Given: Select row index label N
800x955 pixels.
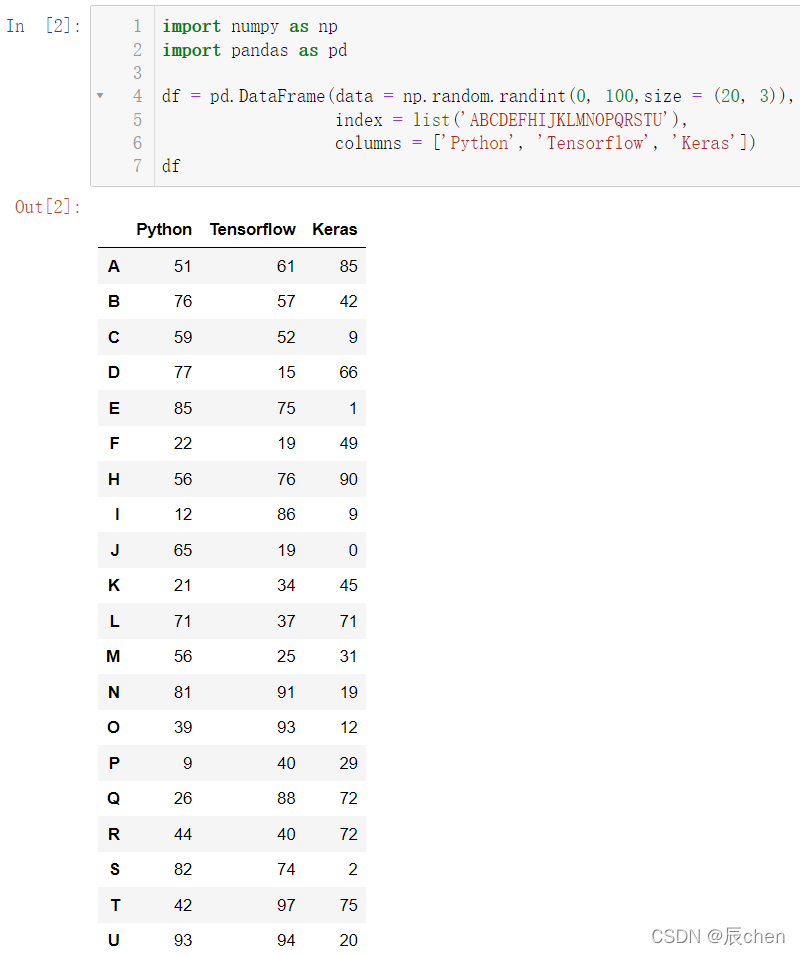Looking at the screenshot, I should click(x=114, y=692).
